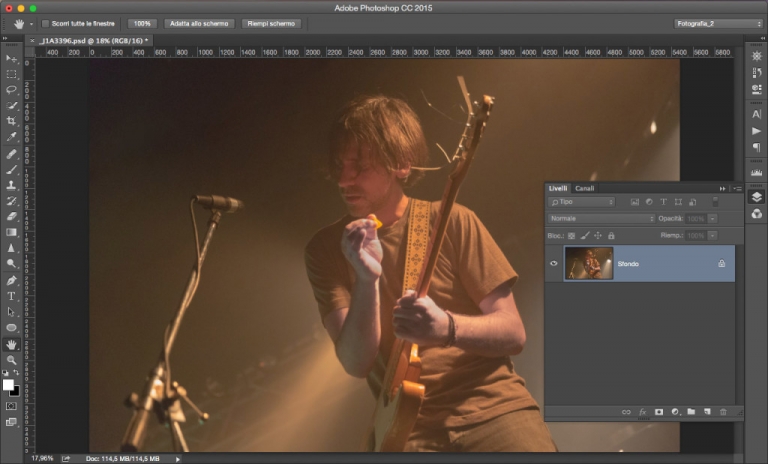Click the lock all icon

pos(611,236)
